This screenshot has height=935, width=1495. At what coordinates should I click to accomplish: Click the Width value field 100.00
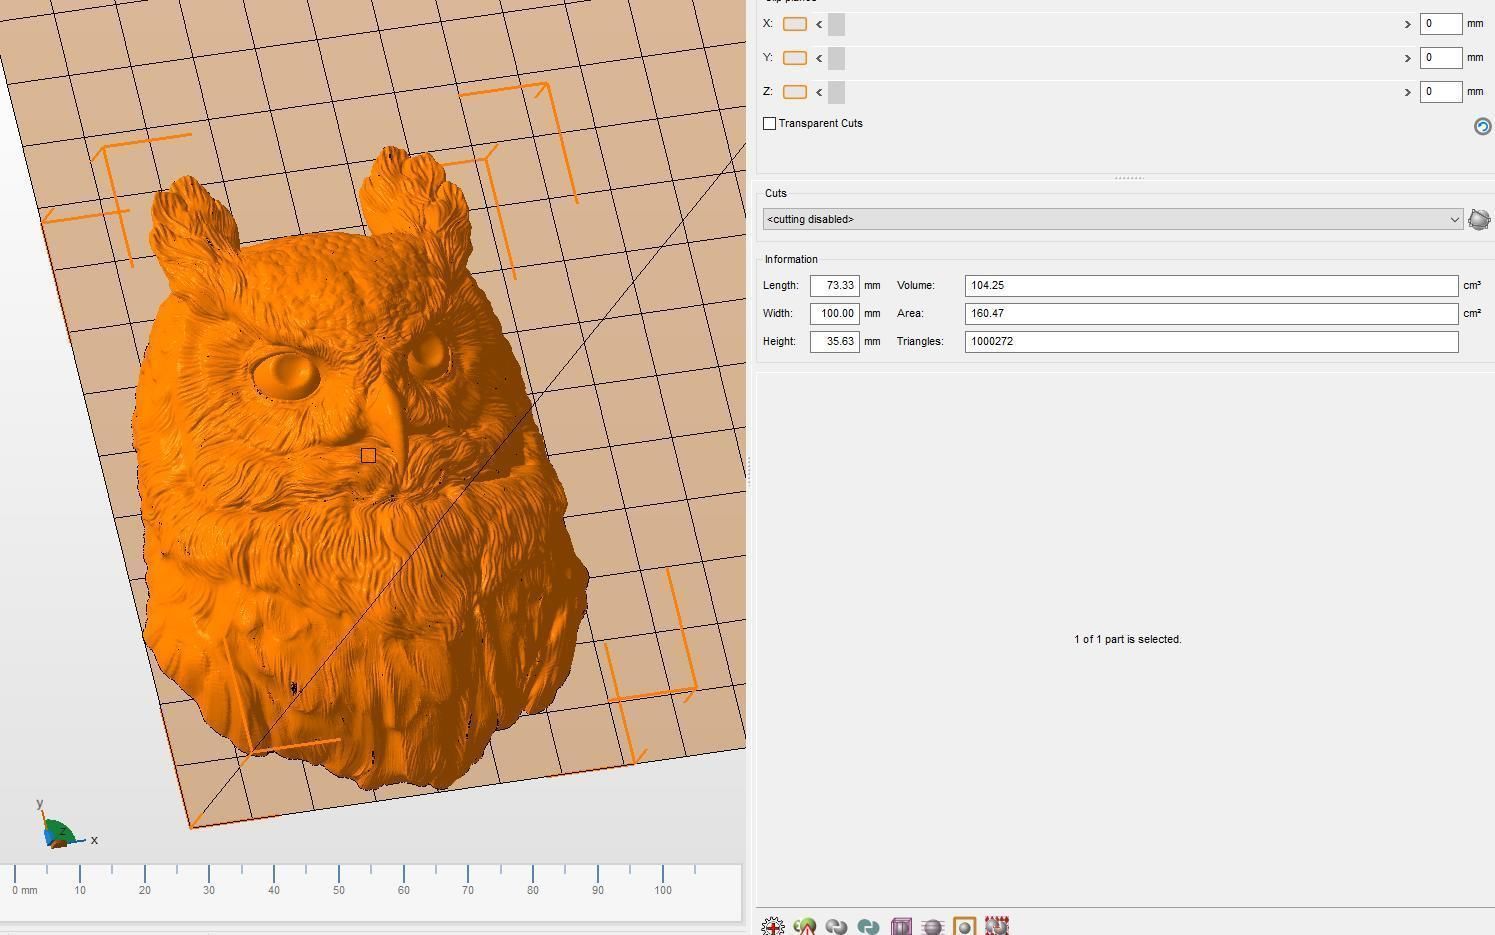click(x=834, y=314)
